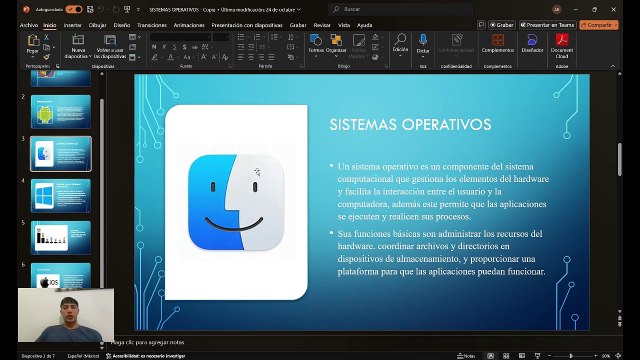Click the Format Painter brush icon
The width and height of the screenshot is (640, 360).
pos(46,57)
